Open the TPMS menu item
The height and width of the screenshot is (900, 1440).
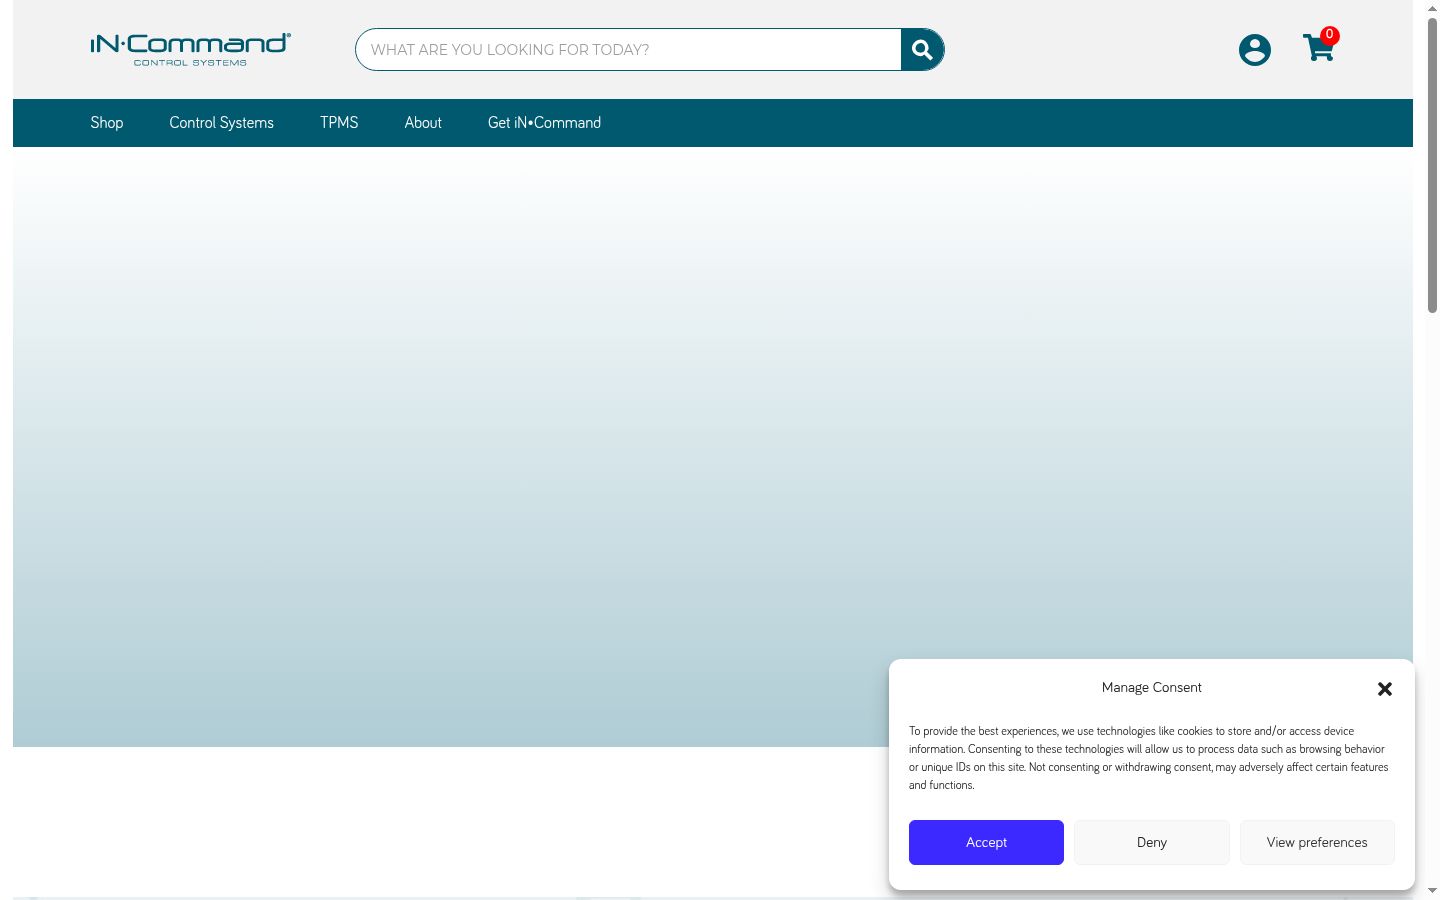339,123
